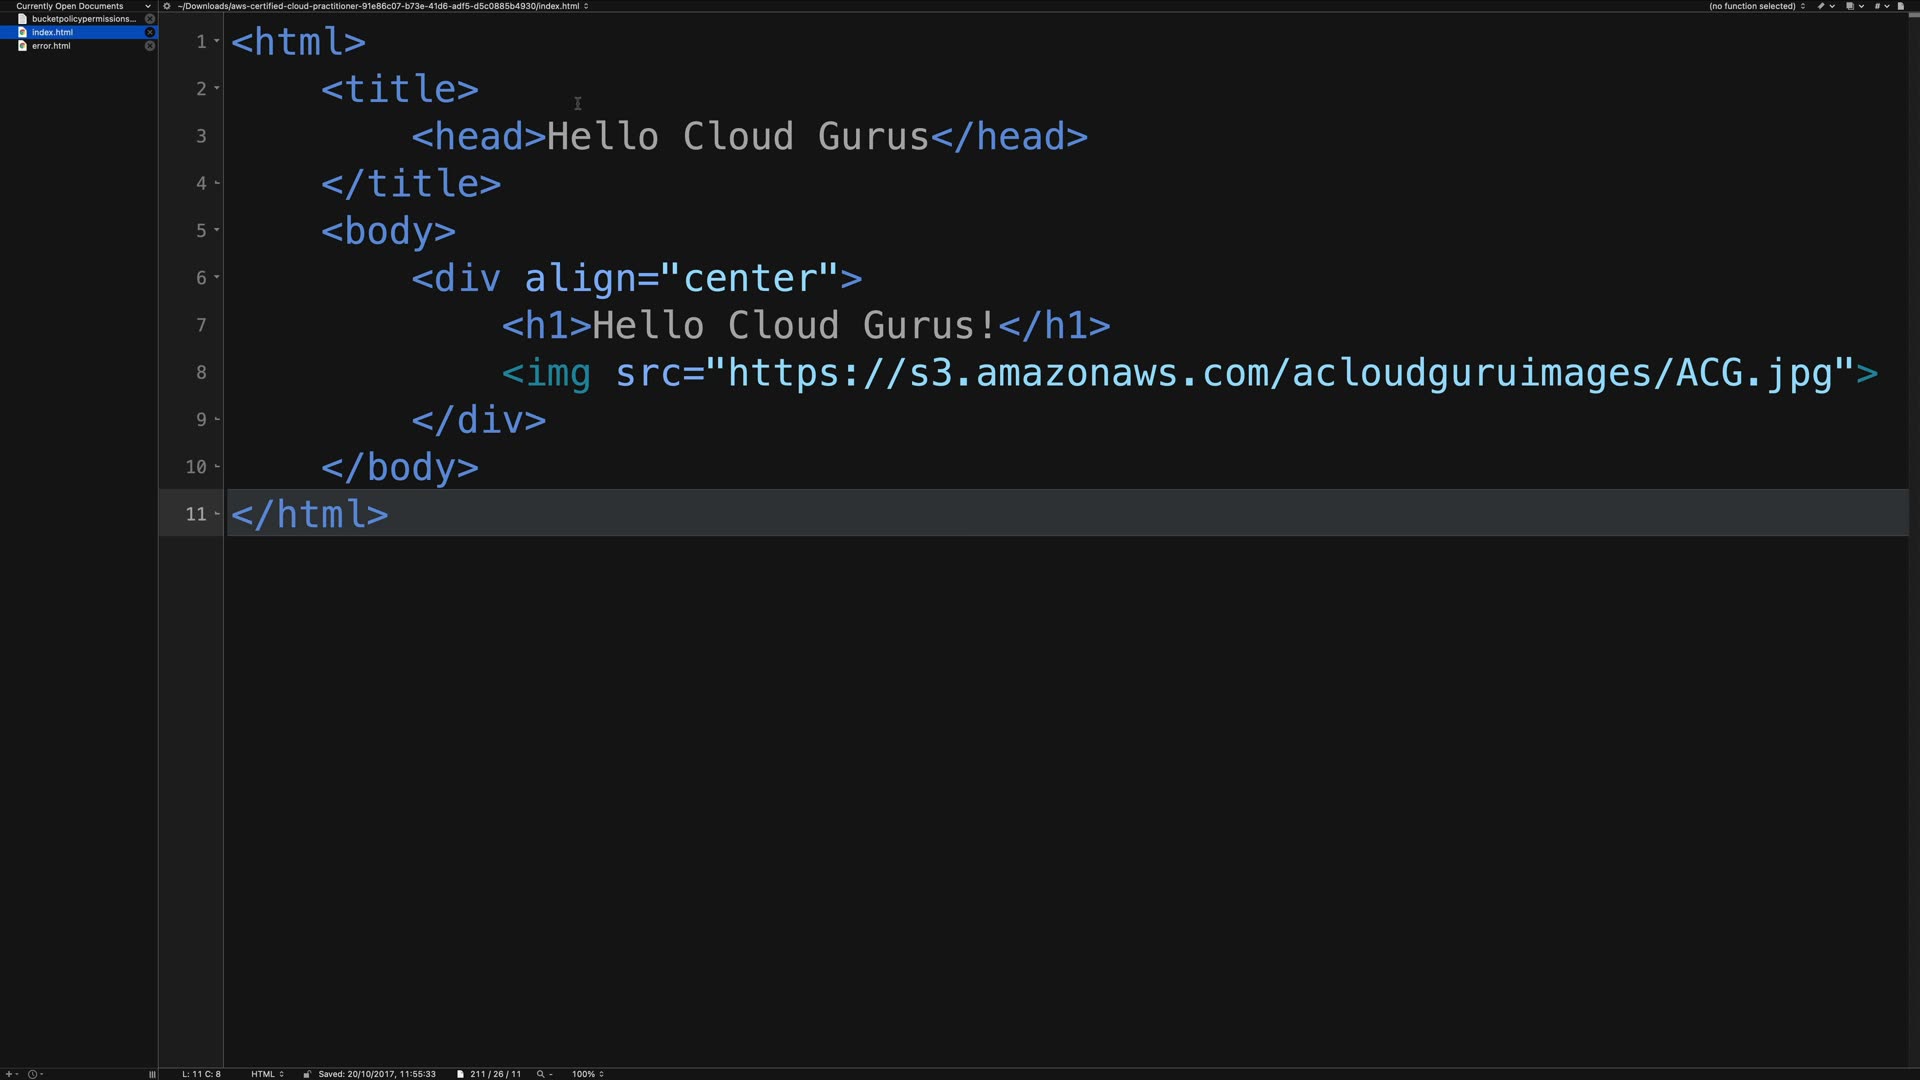Select error.html in open documents list
This screenshot has height=1080, width=1920.
51,46
